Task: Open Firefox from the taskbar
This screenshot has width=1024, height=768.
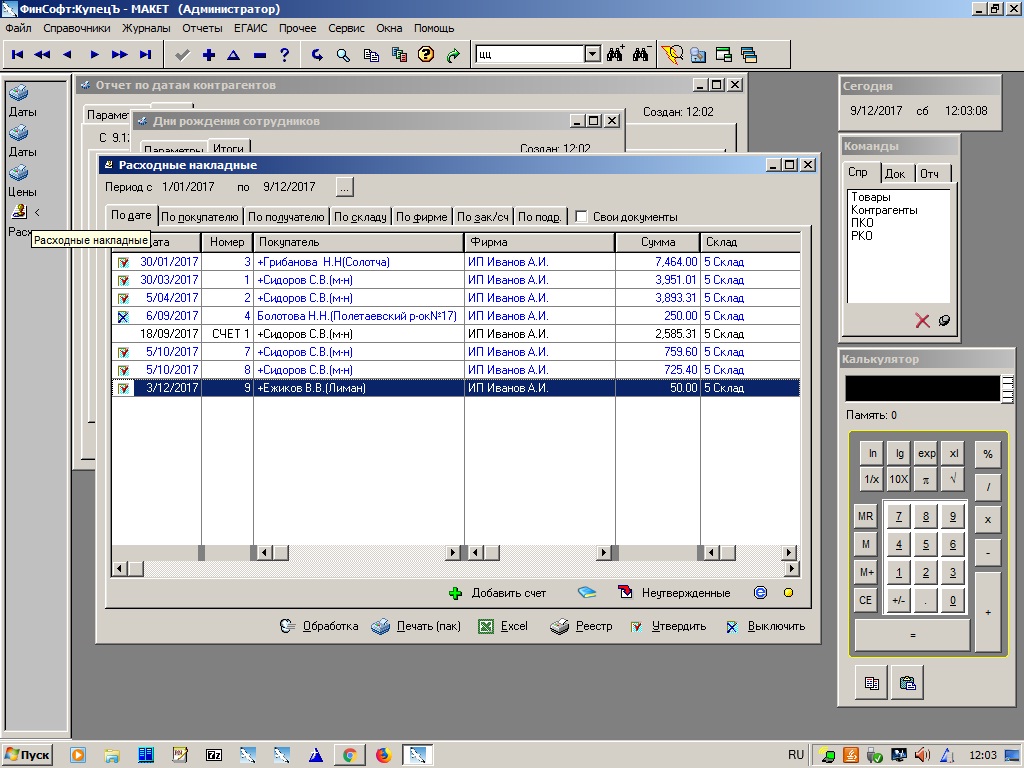Action: click(383, 755)
